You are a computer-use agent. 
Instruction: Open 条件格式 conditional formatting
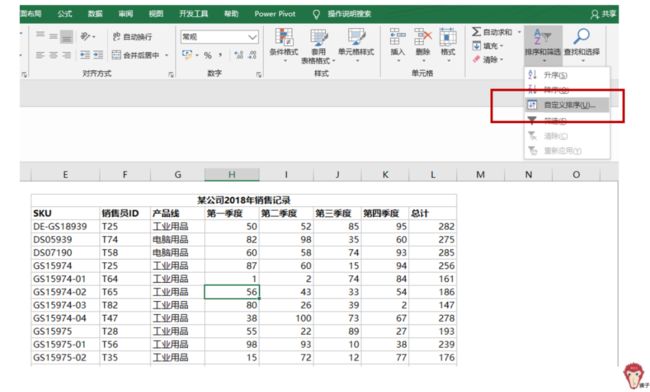tap(284, 45)
